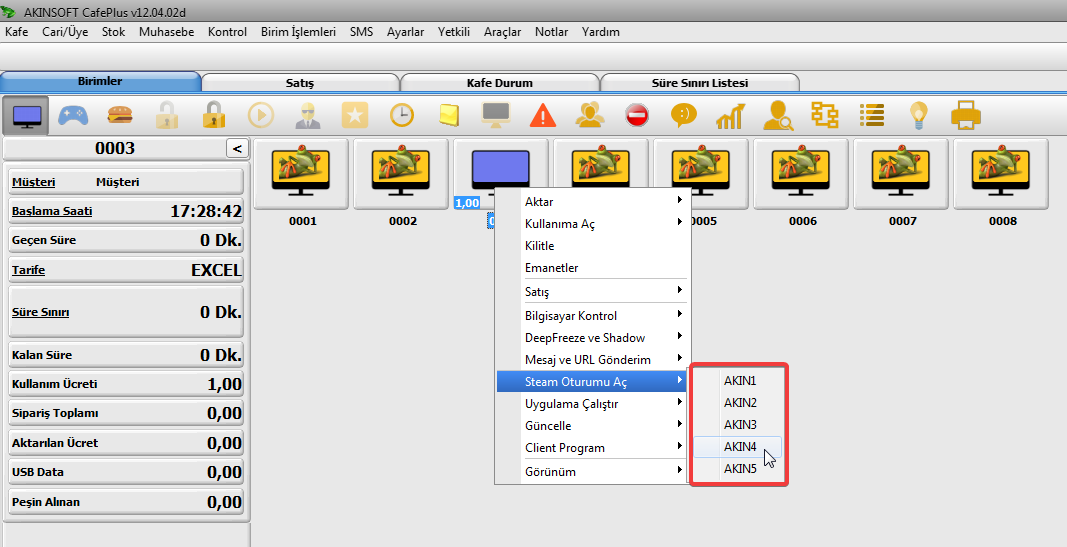Click the Süre Sınırı link

pos(40,312)
